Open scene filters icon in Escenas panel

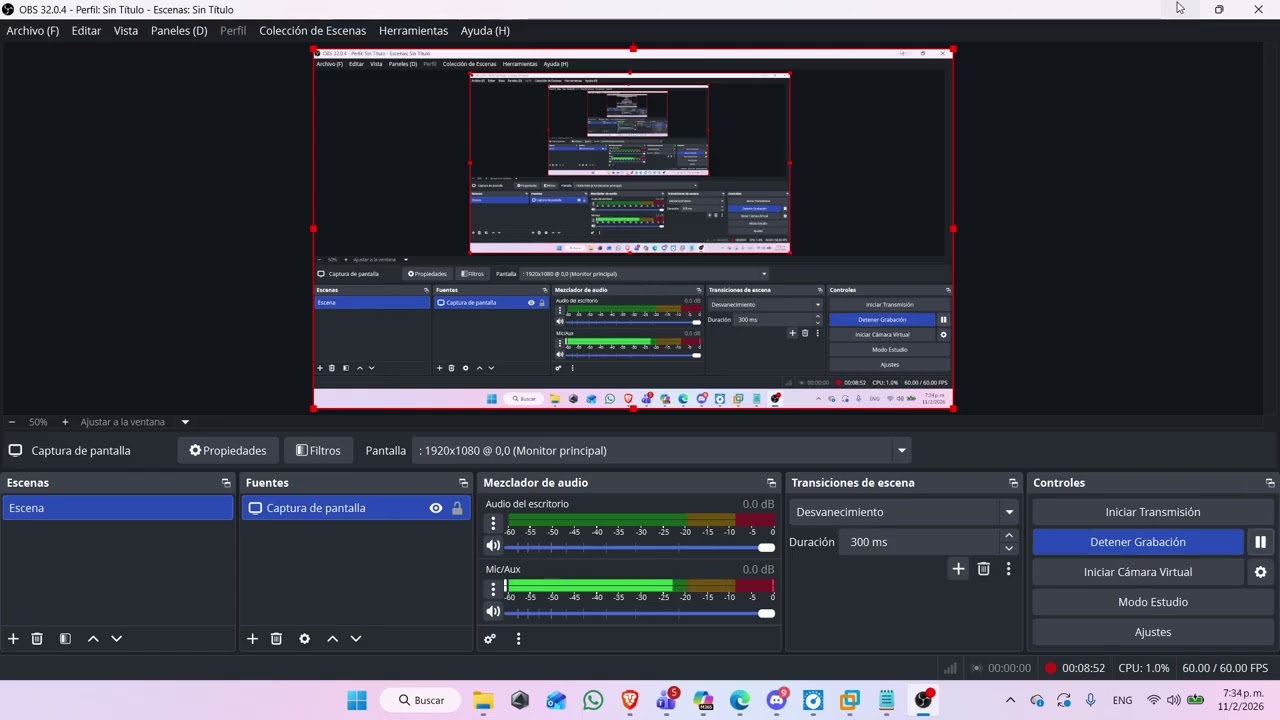pos(65,639)
